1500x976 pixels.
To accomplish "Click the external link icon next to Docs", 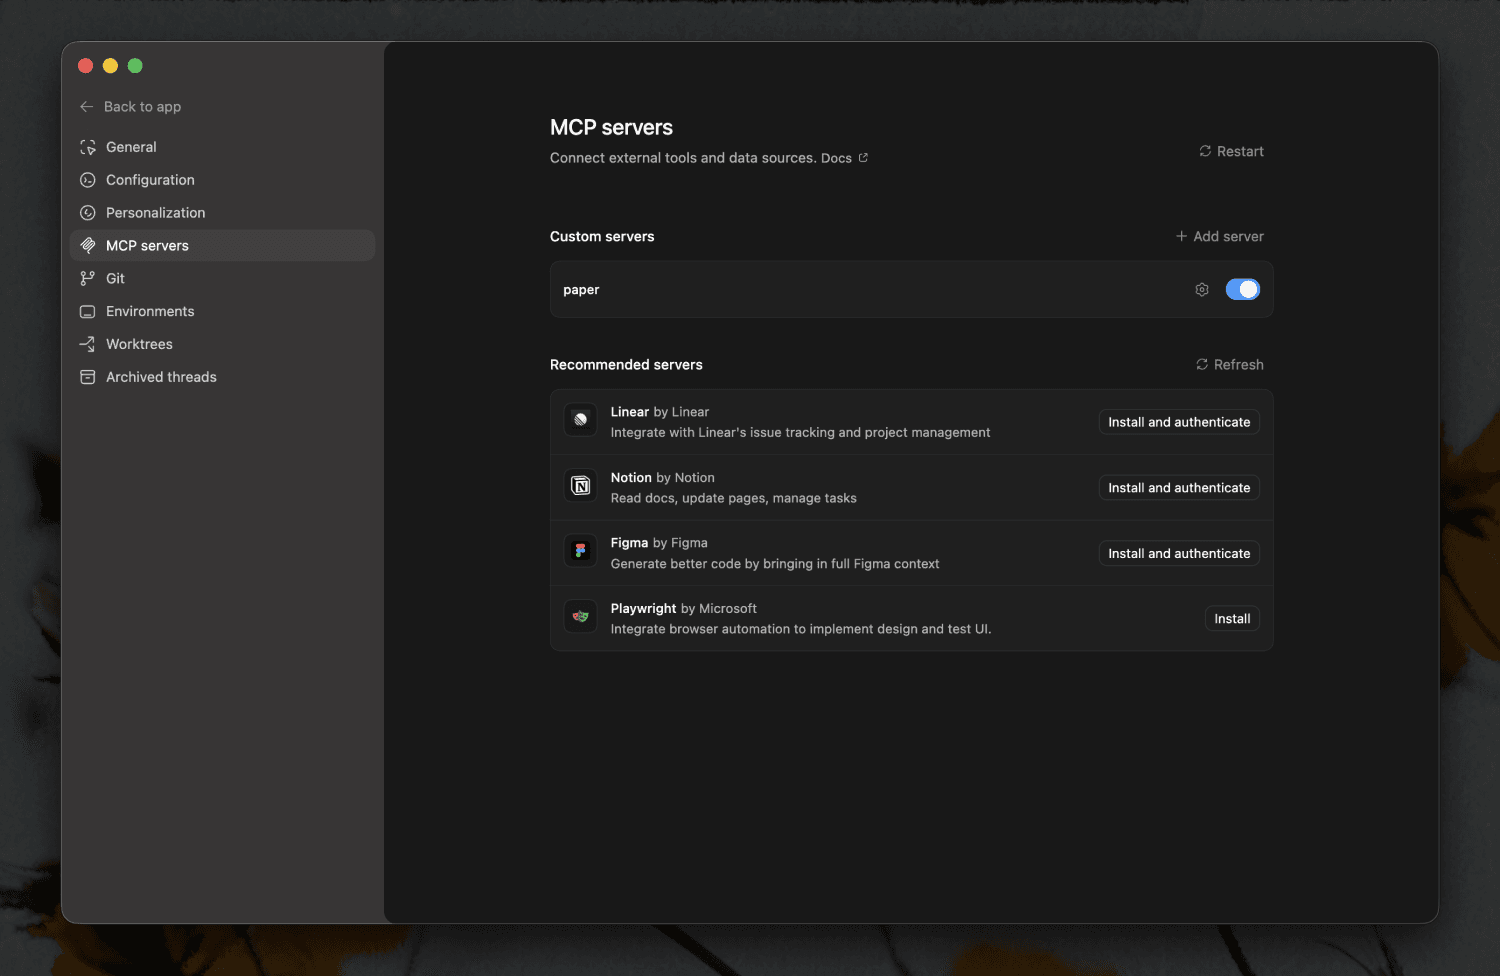I will pos(863,158).
